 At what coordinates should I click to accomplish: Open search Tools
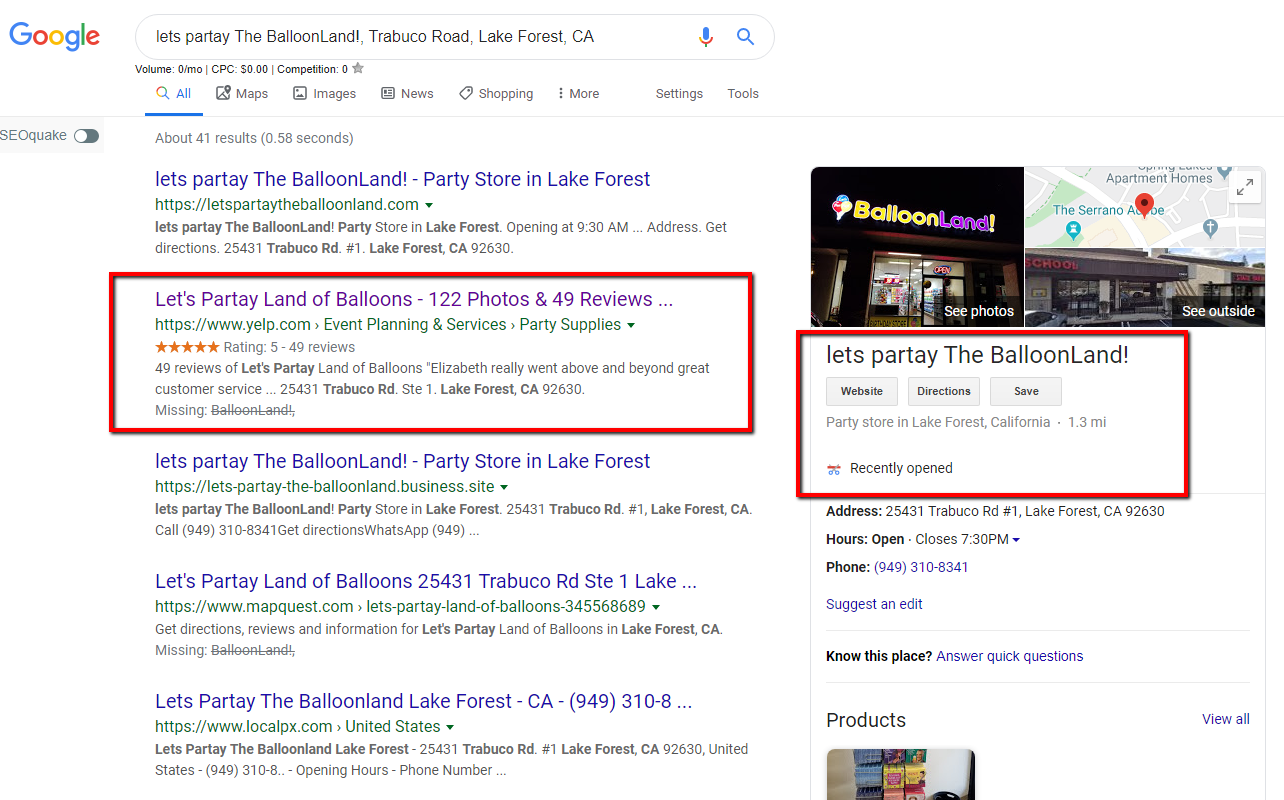[743, 93]
